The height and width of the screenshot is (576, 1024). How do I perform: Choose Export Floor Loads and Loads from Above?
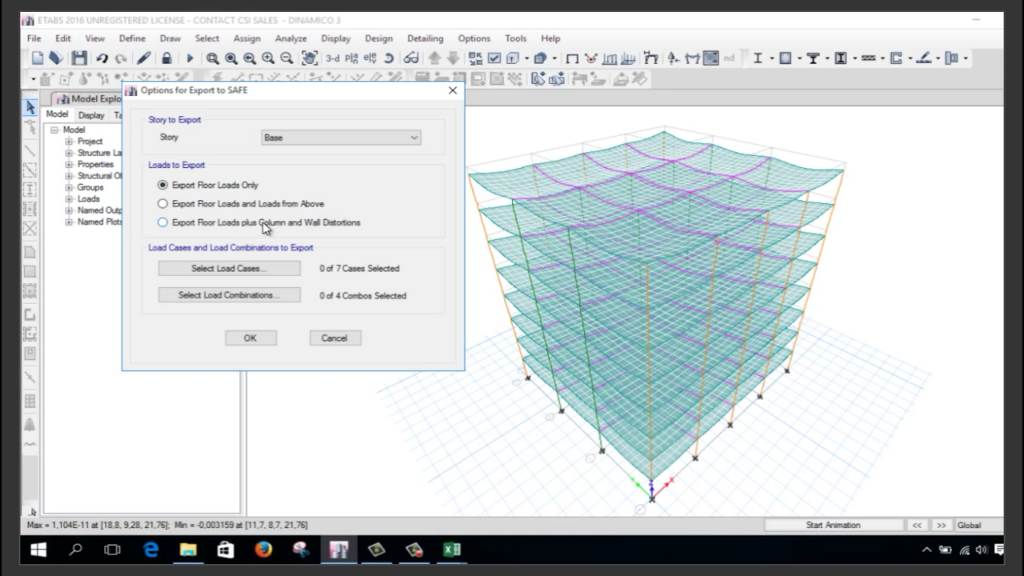tap(163, 204)
